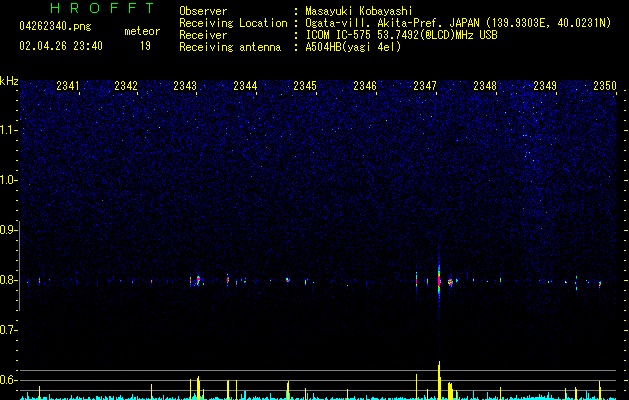Viewport: 629px width, 400px height.
Task: Click the Observer label
Action: click(203, 11)
